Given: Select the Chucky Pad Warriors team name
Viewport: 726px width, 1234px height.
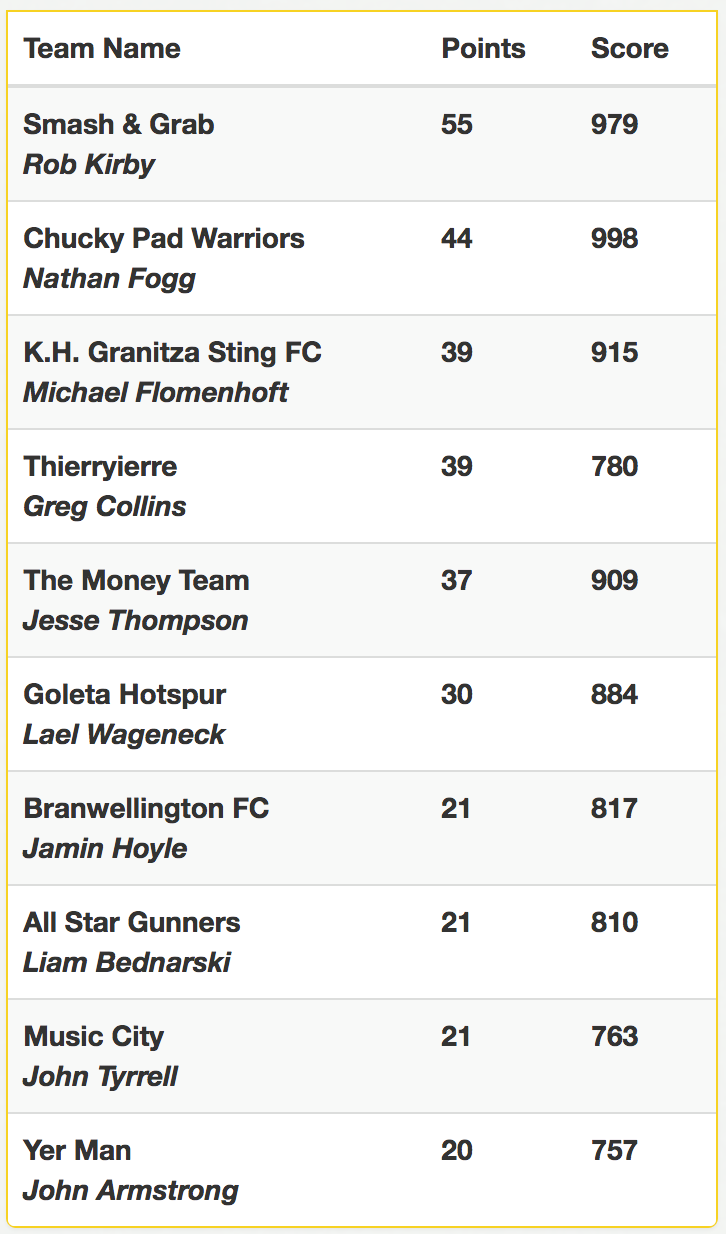Looking at the screenshot, I should 164,238.
